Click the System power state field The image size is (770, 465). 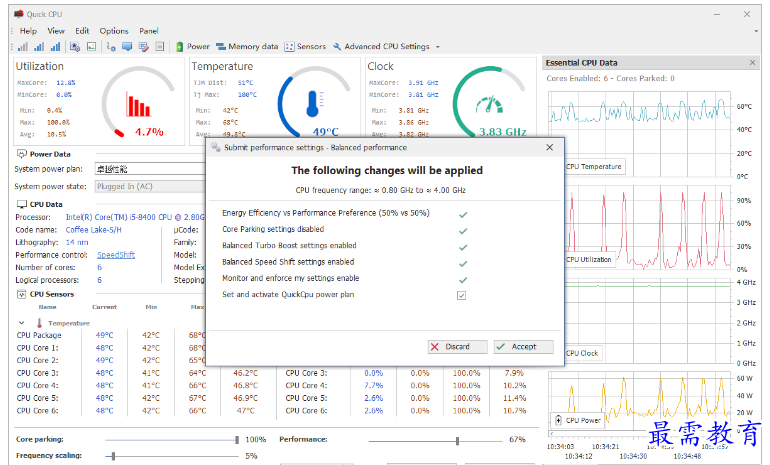(150, 187)
